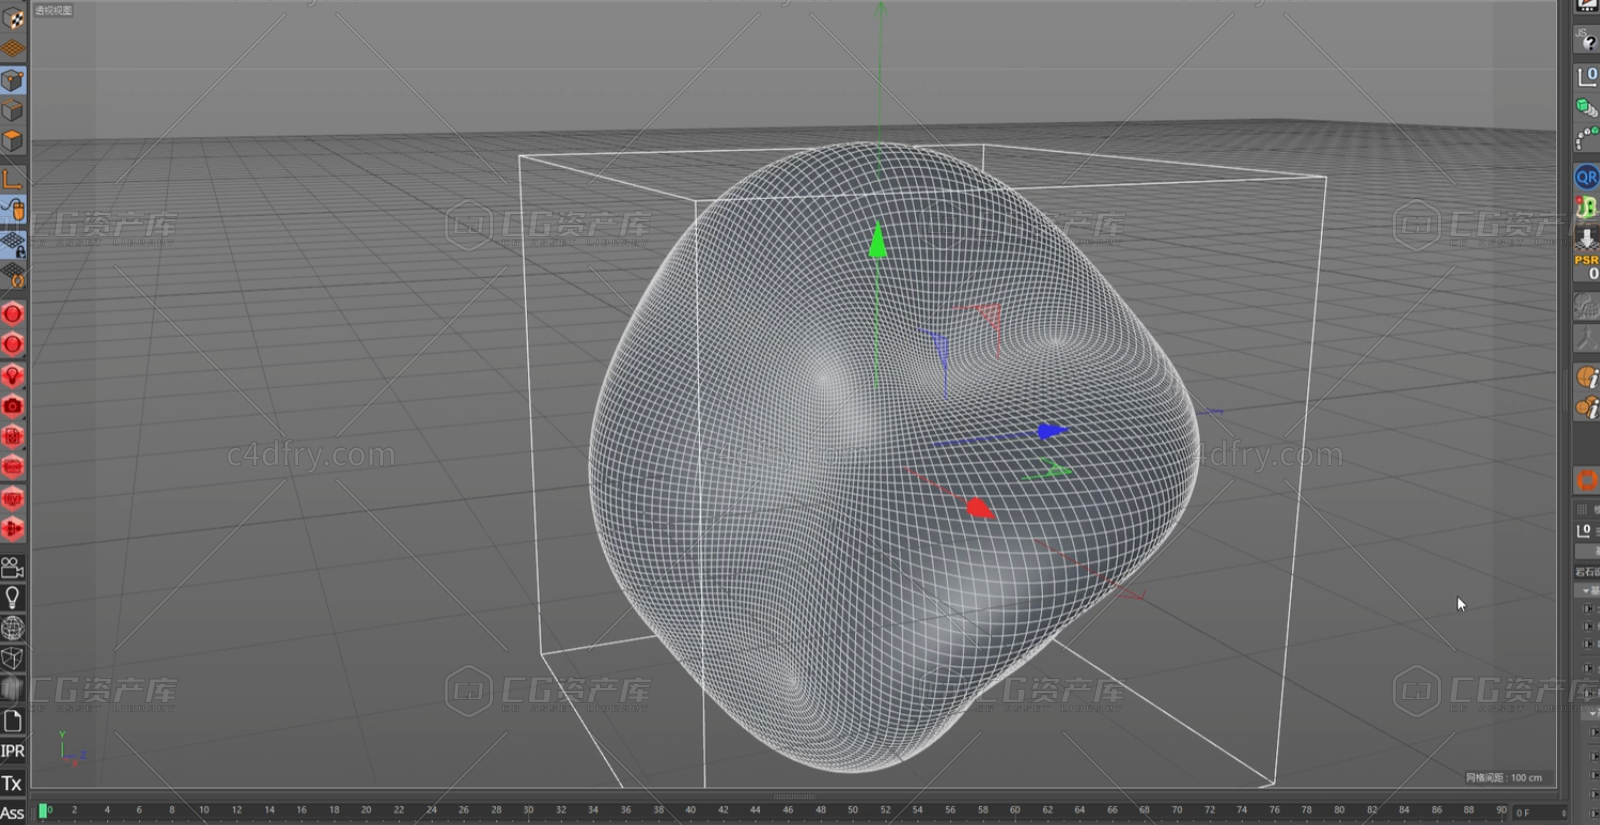This screenshot has width=1600, height=825.
Task: Click the green B plugin icon
Action: pyautogui.click(x=1587, y=207)
